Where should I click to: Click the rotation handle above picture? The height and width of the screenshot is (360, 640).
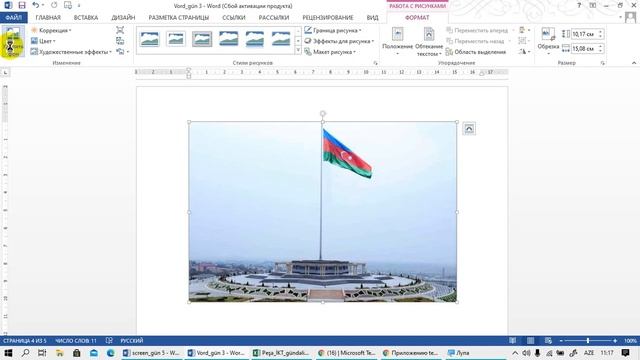pos(322,113)
